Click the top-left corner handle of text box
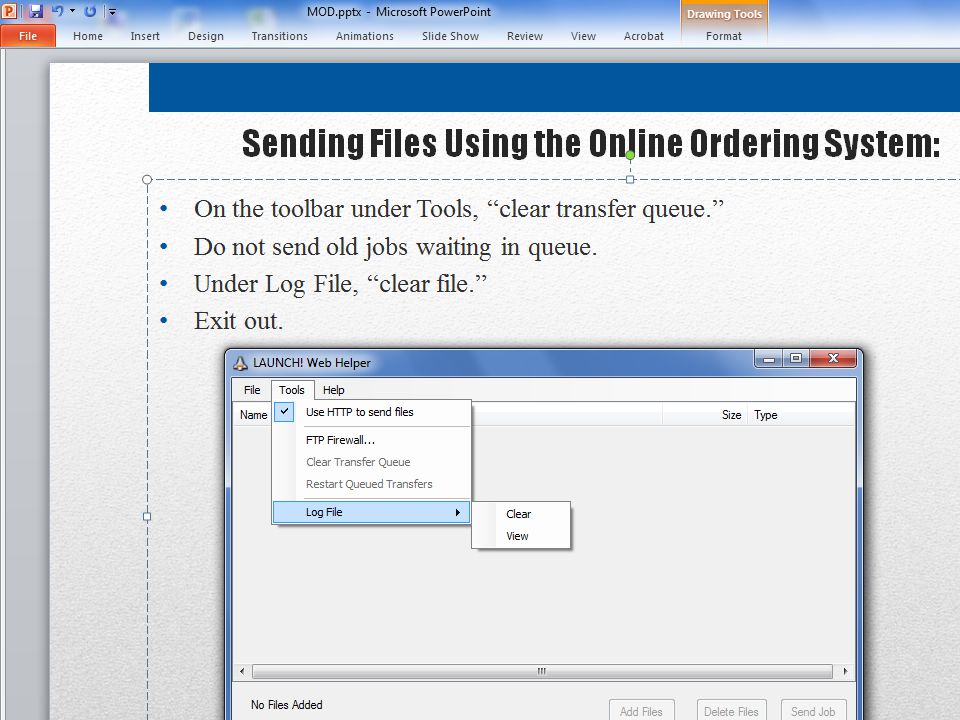Viewport: 960px width, 720px height. tap(147, 179)
